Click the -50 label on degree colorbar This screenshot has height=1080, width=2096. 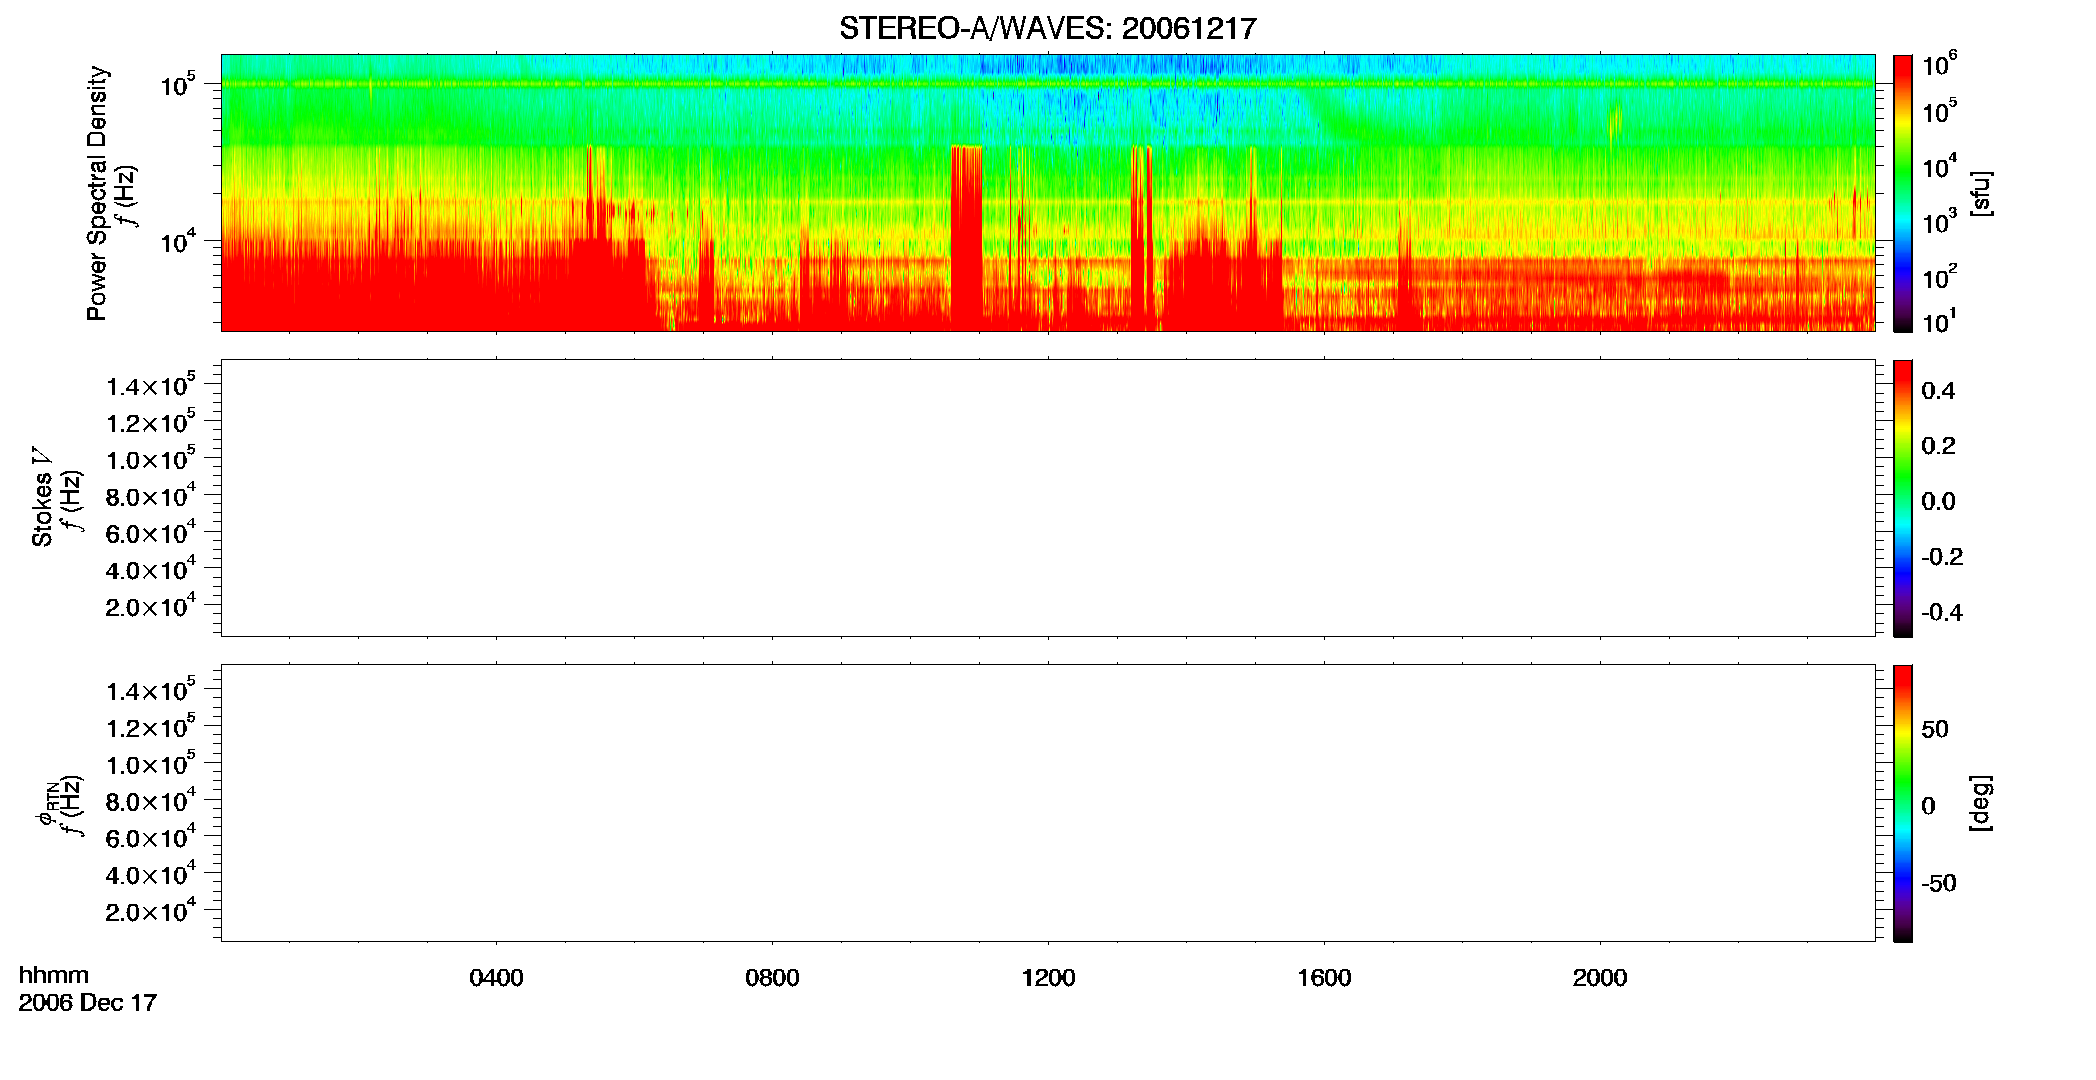click(1938, 883)
